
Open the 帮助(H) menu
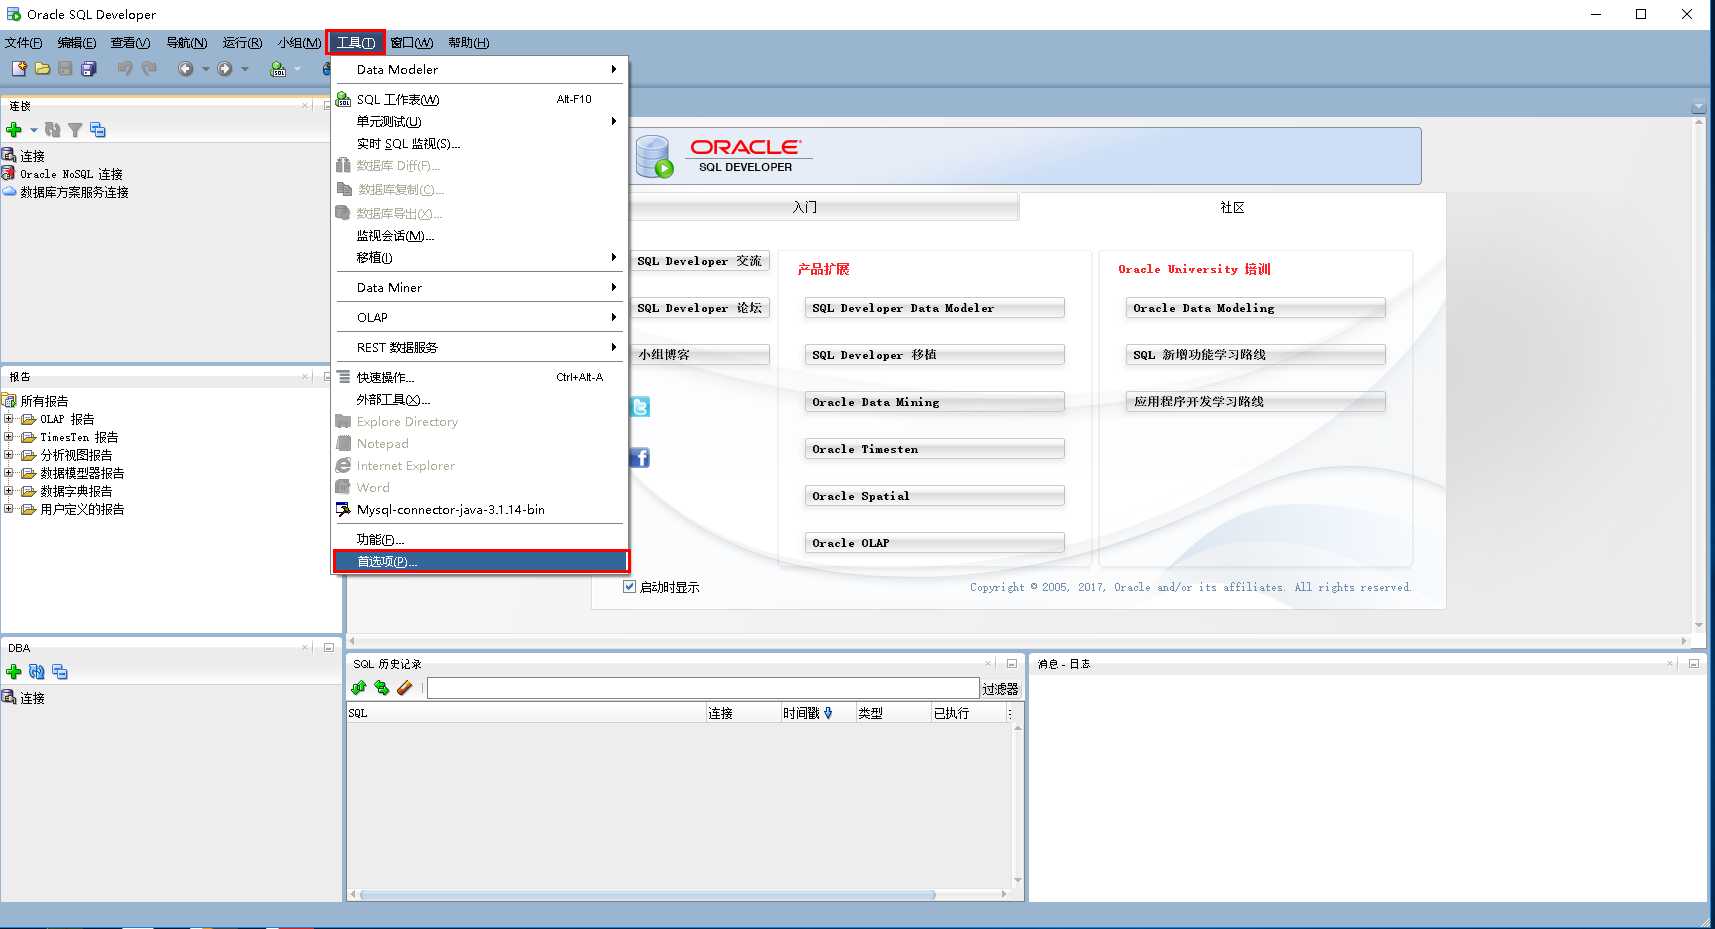(x=468, y=42)
